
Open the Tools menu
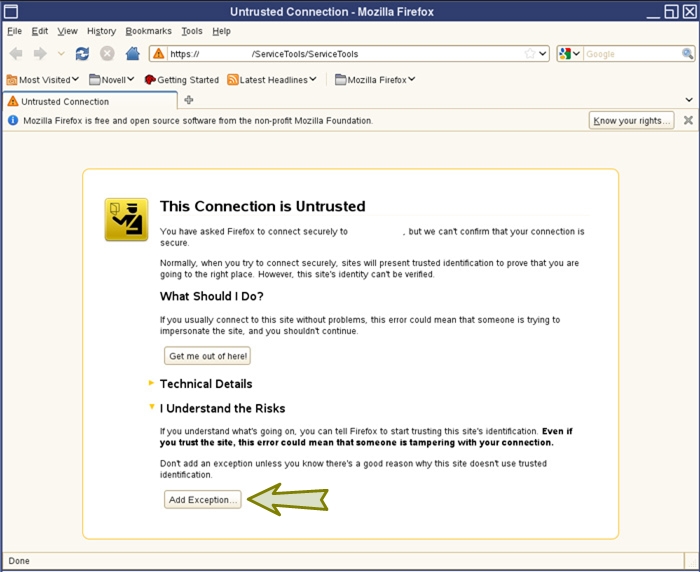pyautogui.click(x=191, y=31)
